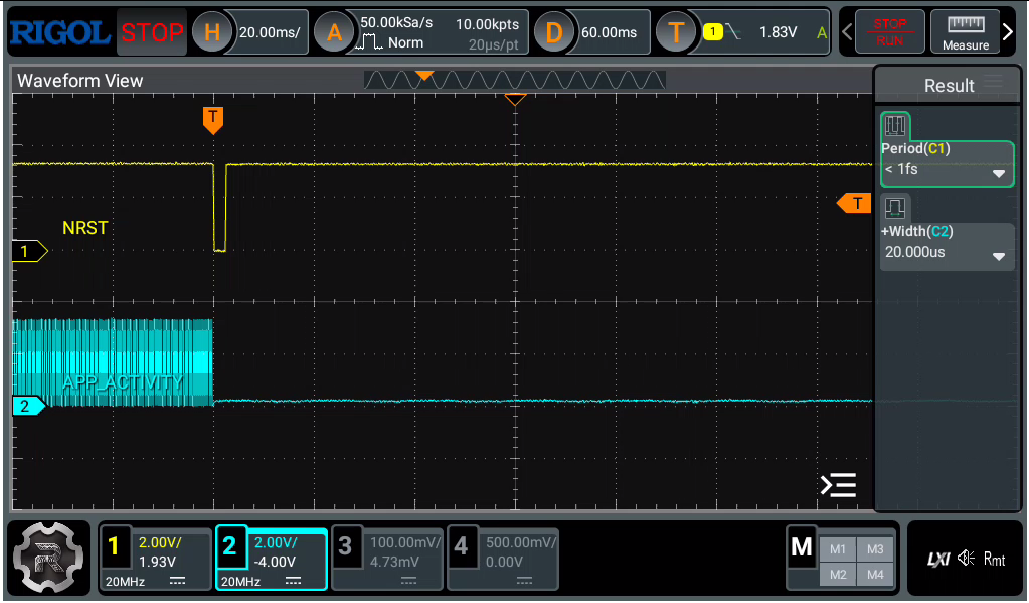Select channel 1 ground reference marker

[30, 251]
